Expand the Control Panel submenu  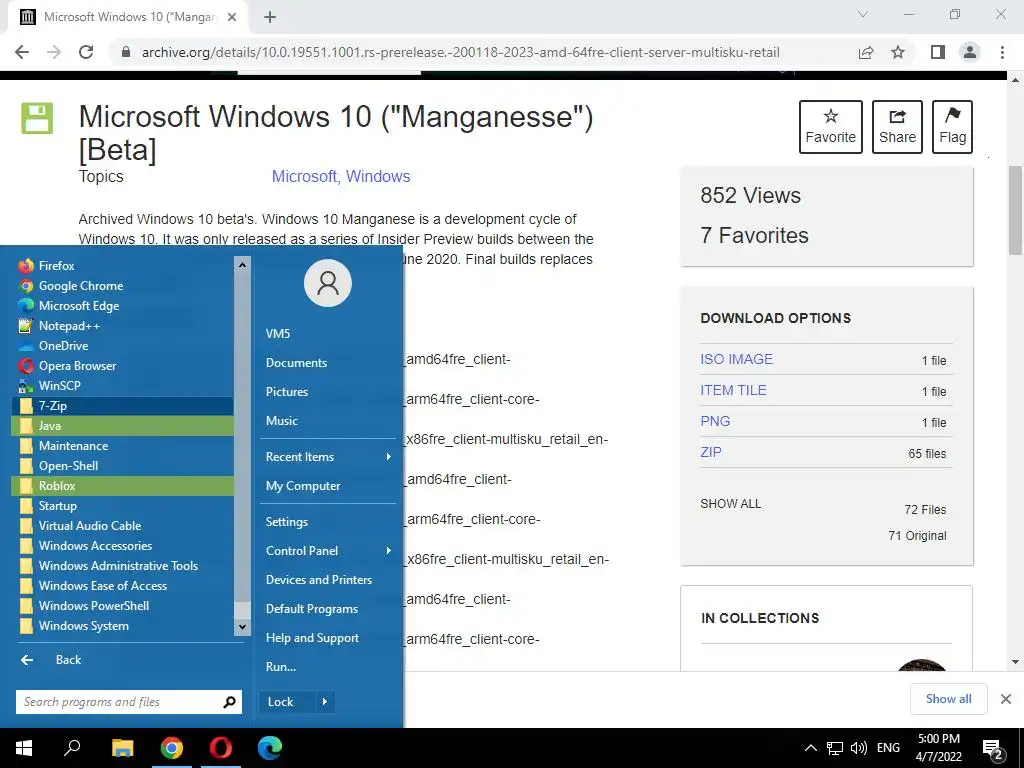[x=328, y=551]
